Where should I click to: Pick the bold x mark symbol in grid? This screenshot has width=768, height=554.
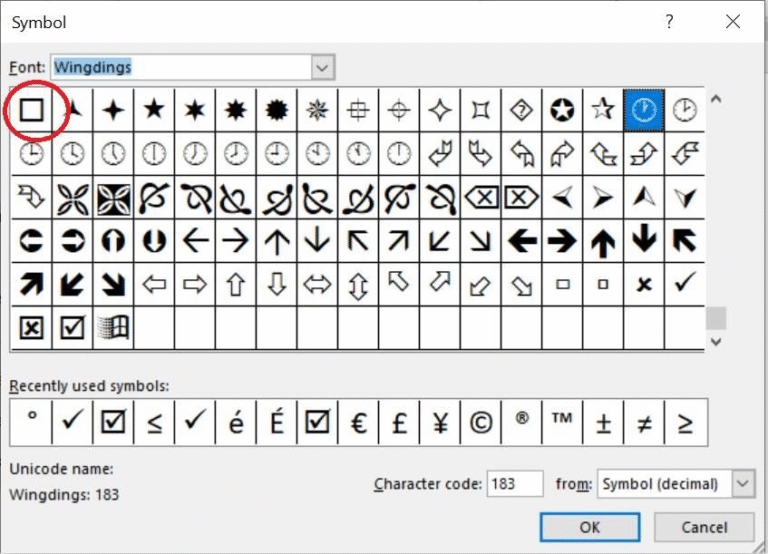(x=644, y=284)
